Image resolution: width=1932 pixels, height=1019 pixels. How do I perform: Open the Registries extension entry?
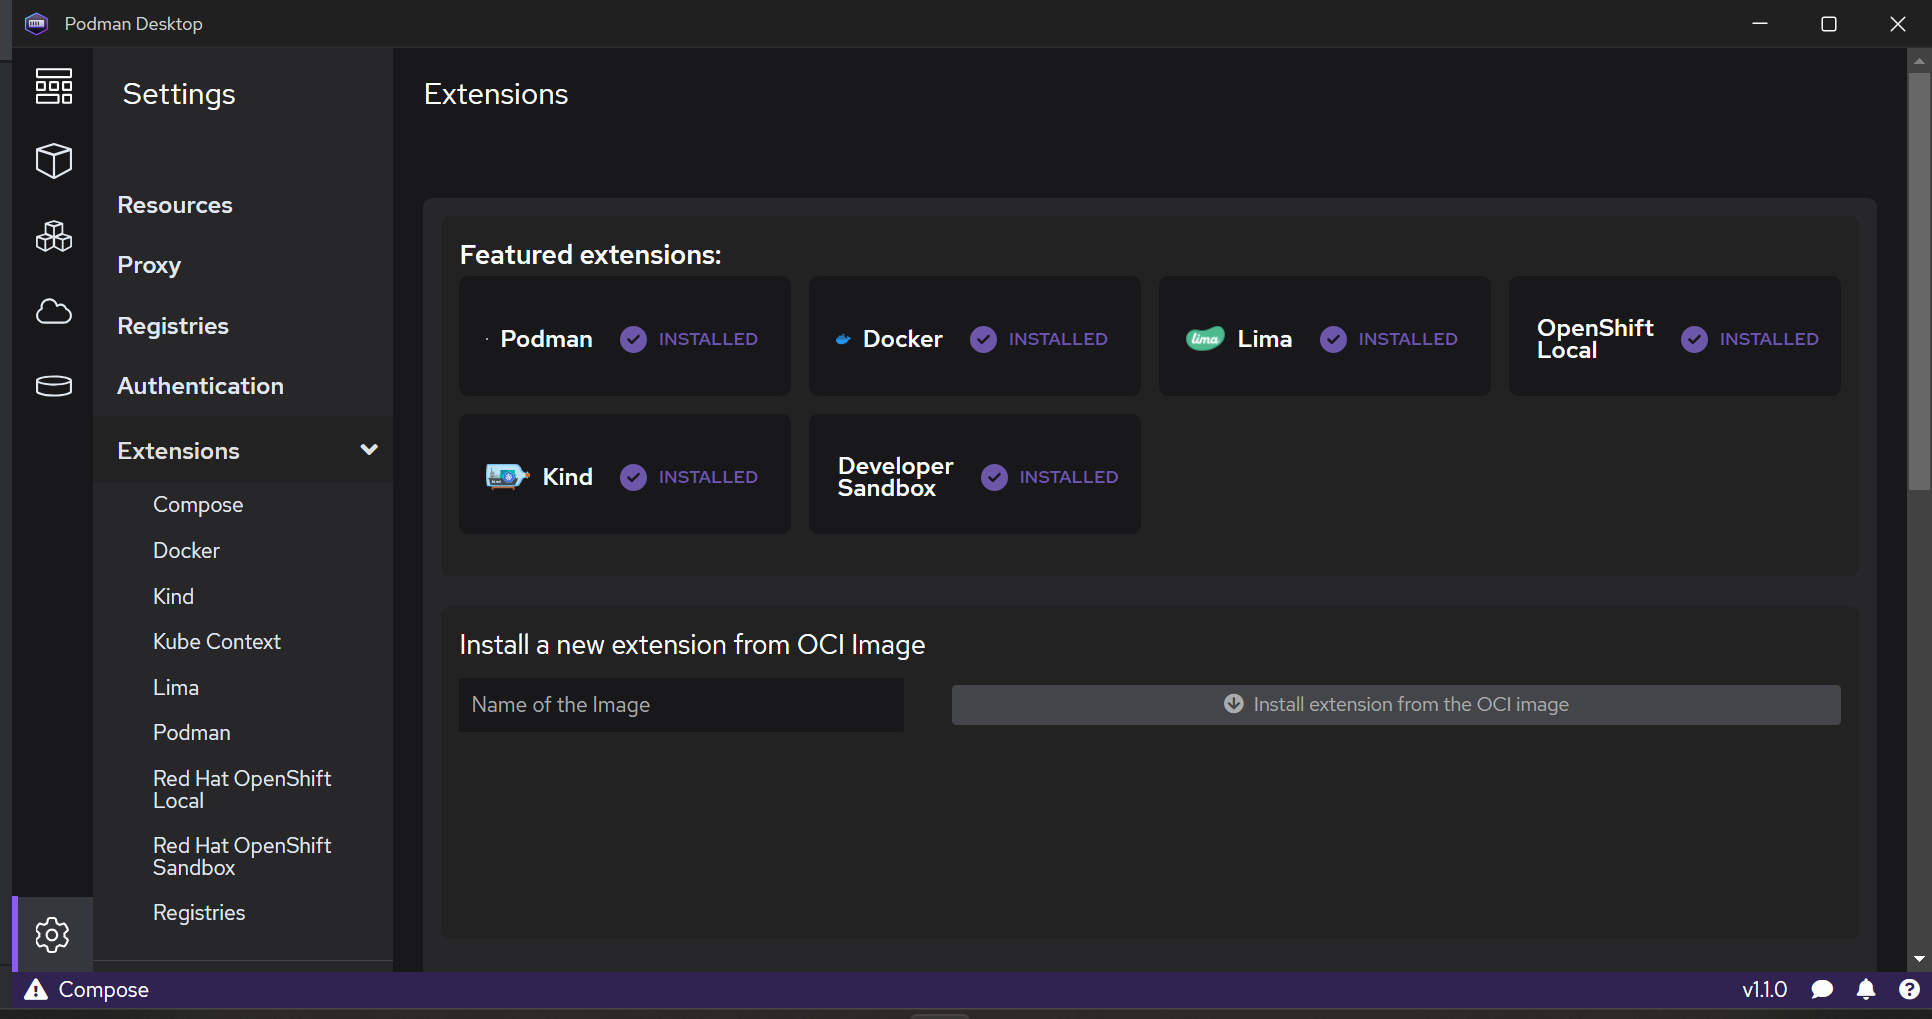tap(199, 913)
